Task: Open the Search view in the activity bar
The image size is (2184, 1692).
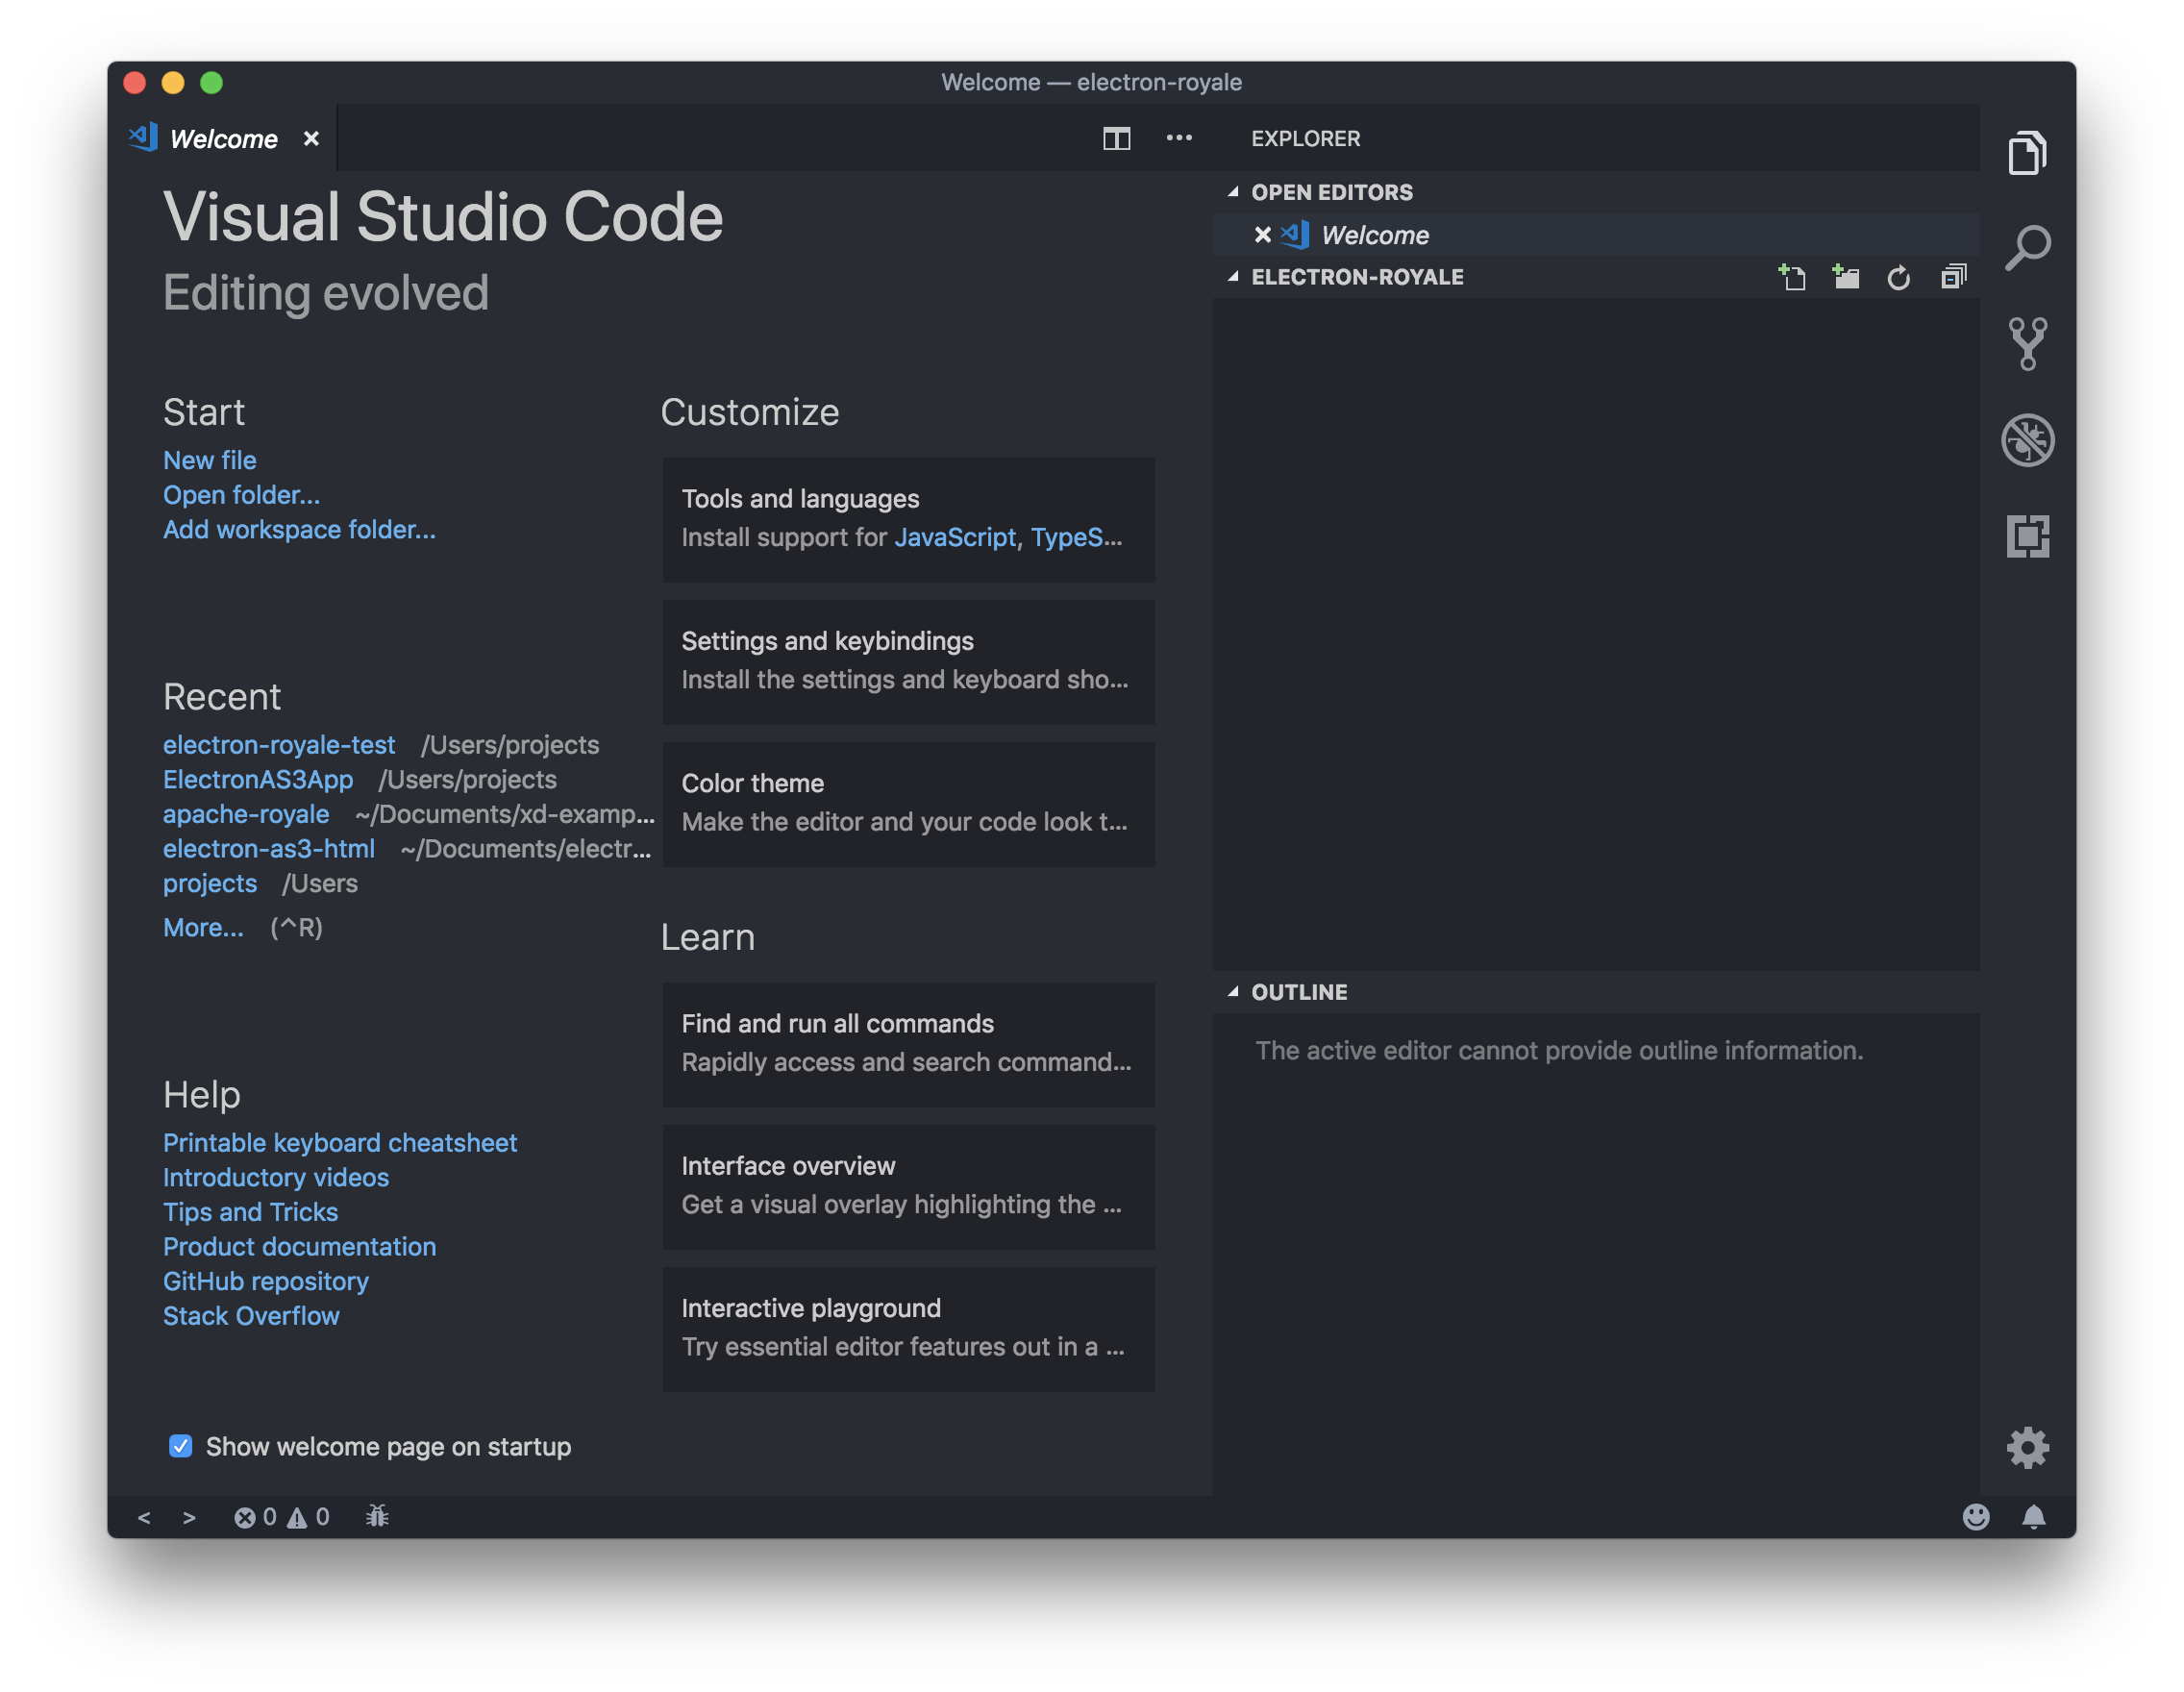Action: 2027,248
